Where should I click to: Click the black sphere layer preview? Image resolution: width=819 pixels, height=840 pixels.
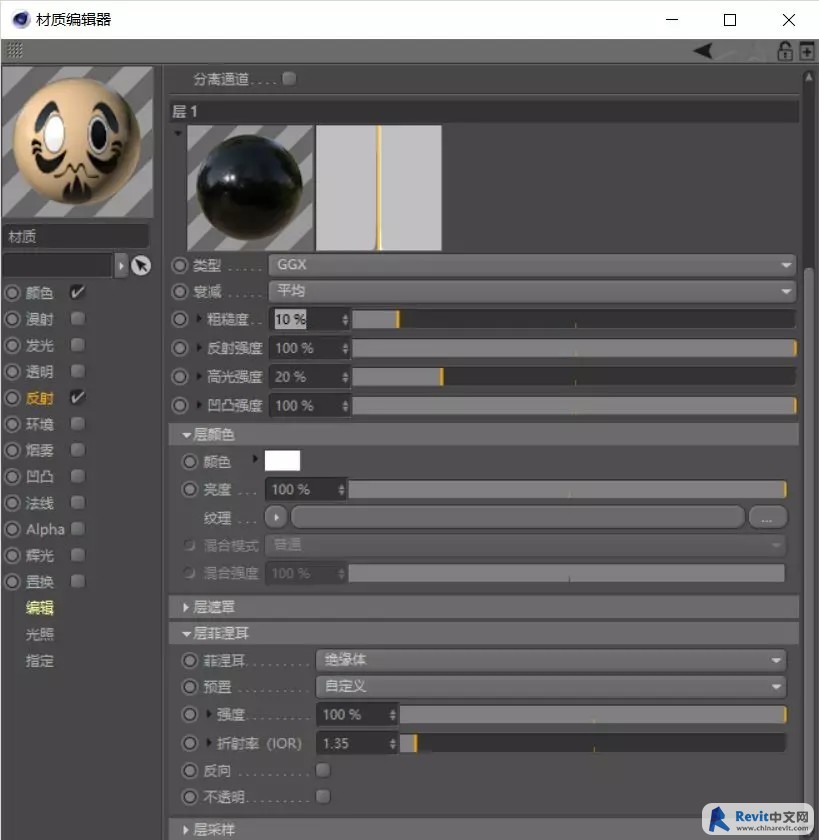coord(250,188)
